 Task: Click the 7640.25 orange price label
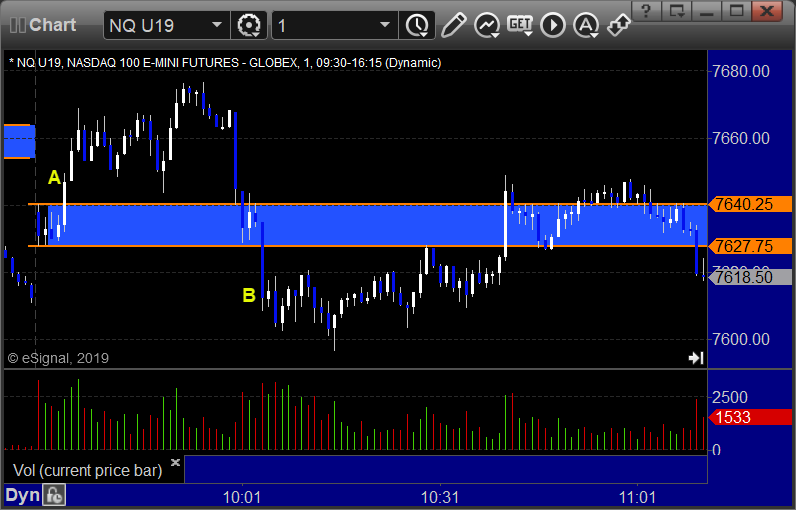click(750, 204)
